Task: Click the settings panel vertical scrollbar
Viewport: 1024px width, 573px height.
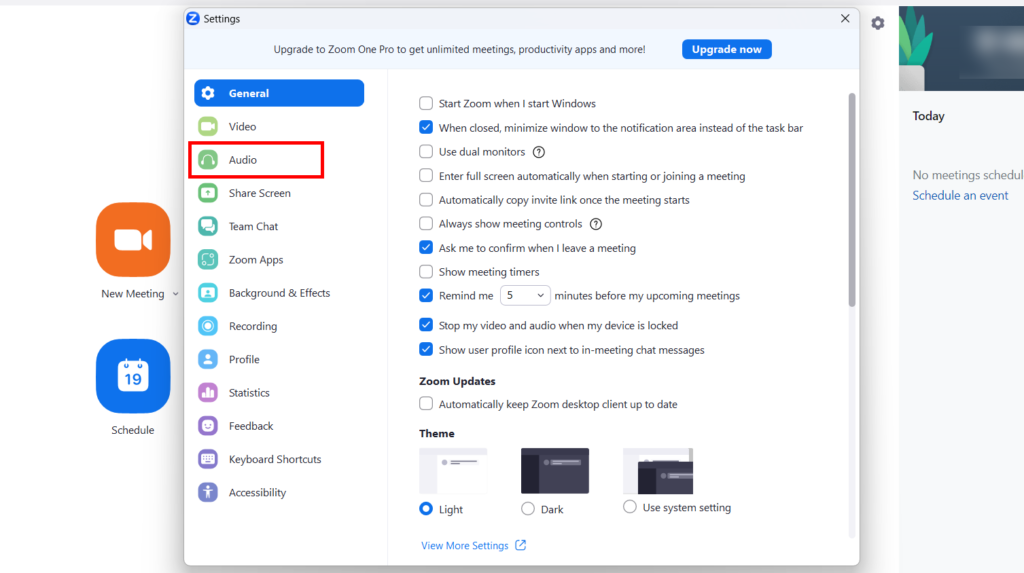Action: pos(852,200)
